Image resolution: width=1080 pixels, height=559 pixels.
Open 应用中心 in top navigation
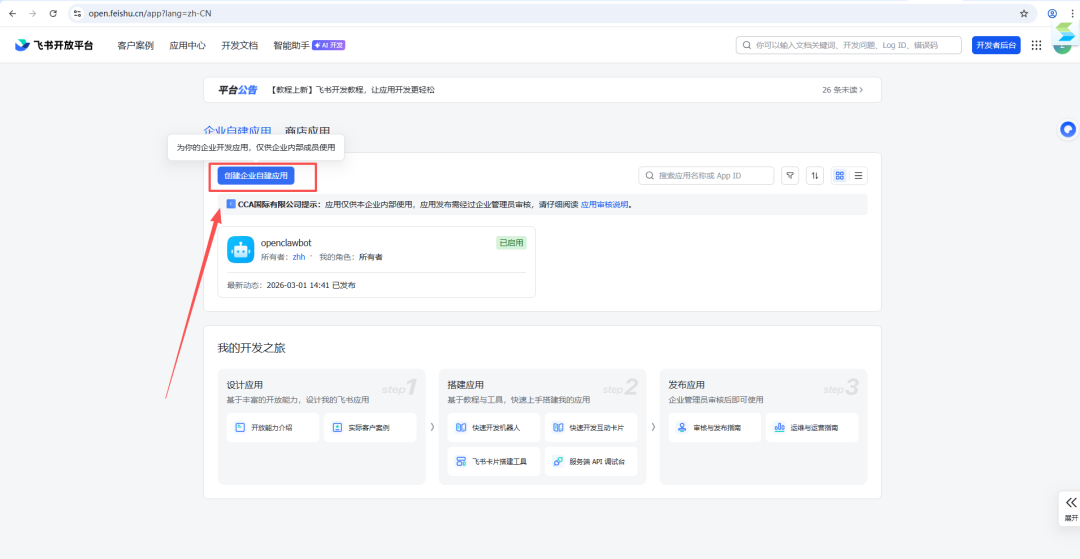pyautogui.click(x=187, y=45)
